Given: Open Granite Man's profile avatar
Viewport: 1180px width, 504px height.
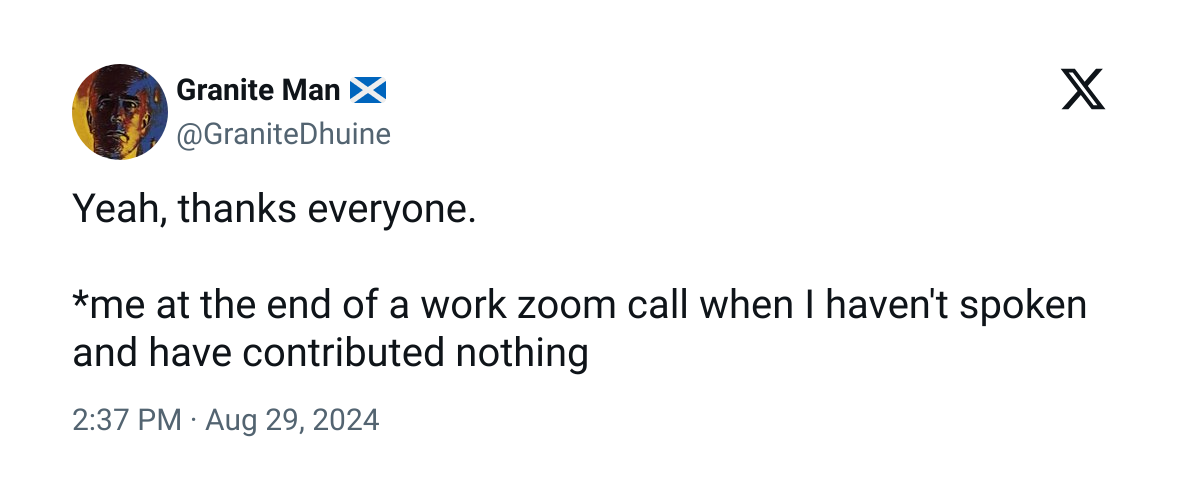Looking at the screenshot, I should click(x=120, y=112).
